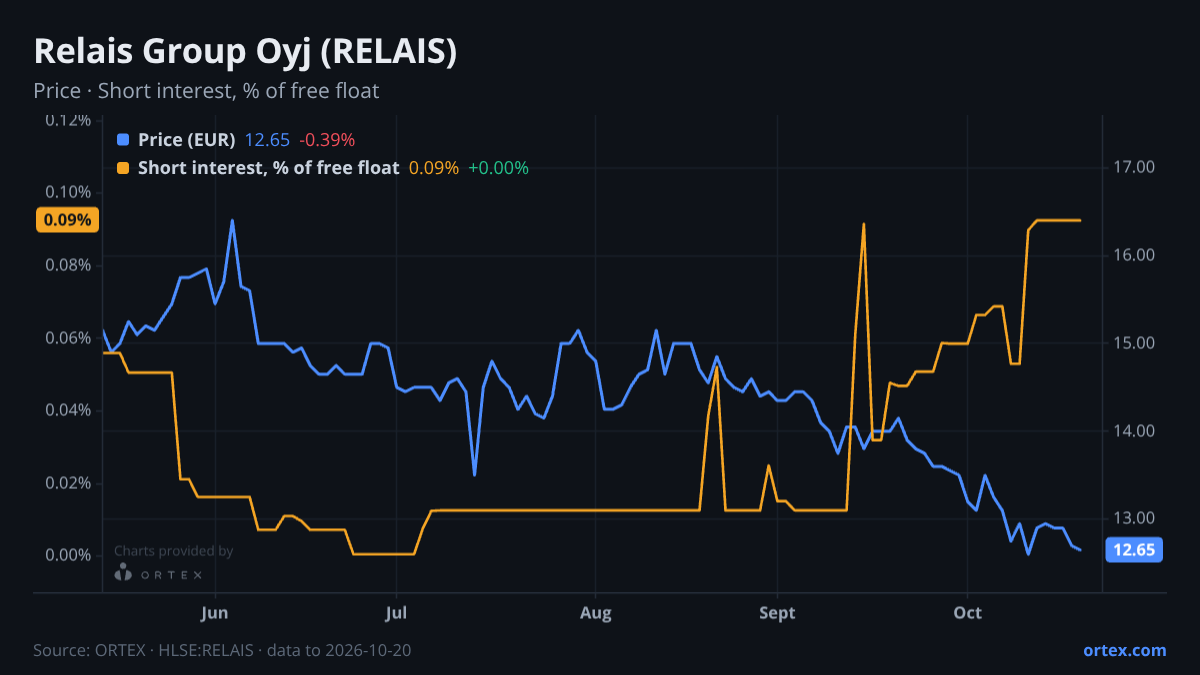Click the 0.04% left axis label
Image resolution: width=1200 pixels, height=675 pixels.
pyautogui.click(x=67, y=410)
